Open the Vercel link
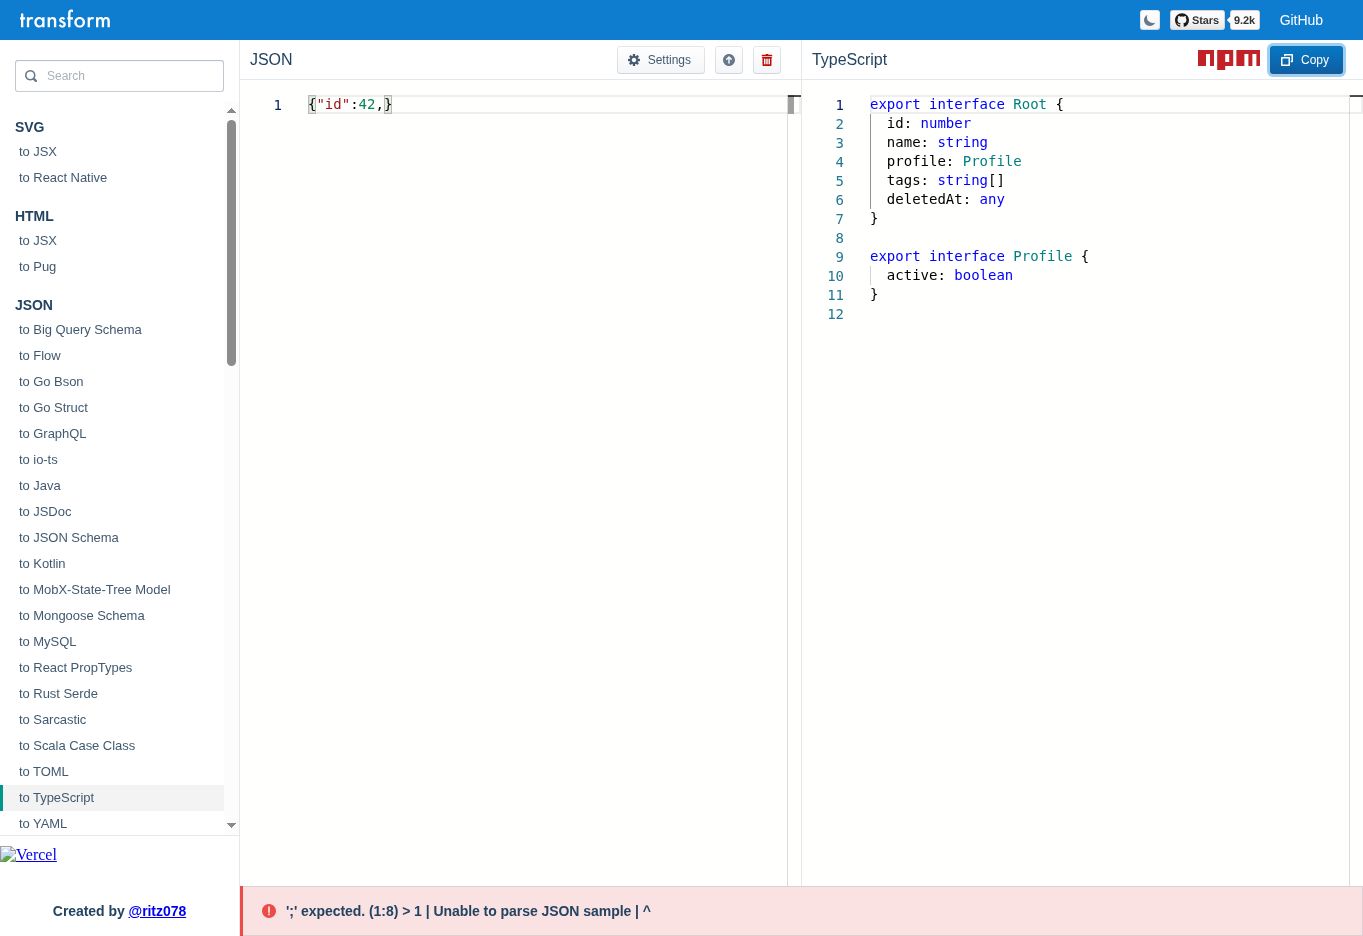1363x936 pixels. point(28,855)
